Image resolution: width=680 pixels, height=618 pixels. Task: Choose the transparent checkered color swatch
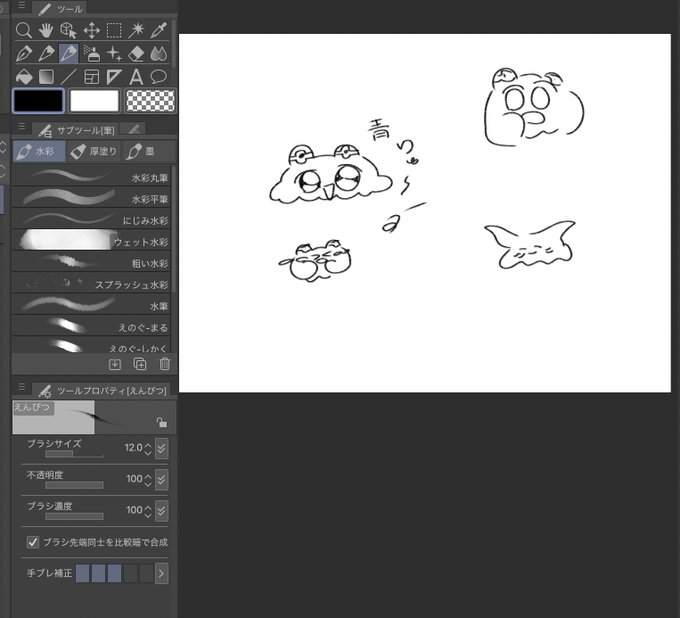(x=150, y=101)
